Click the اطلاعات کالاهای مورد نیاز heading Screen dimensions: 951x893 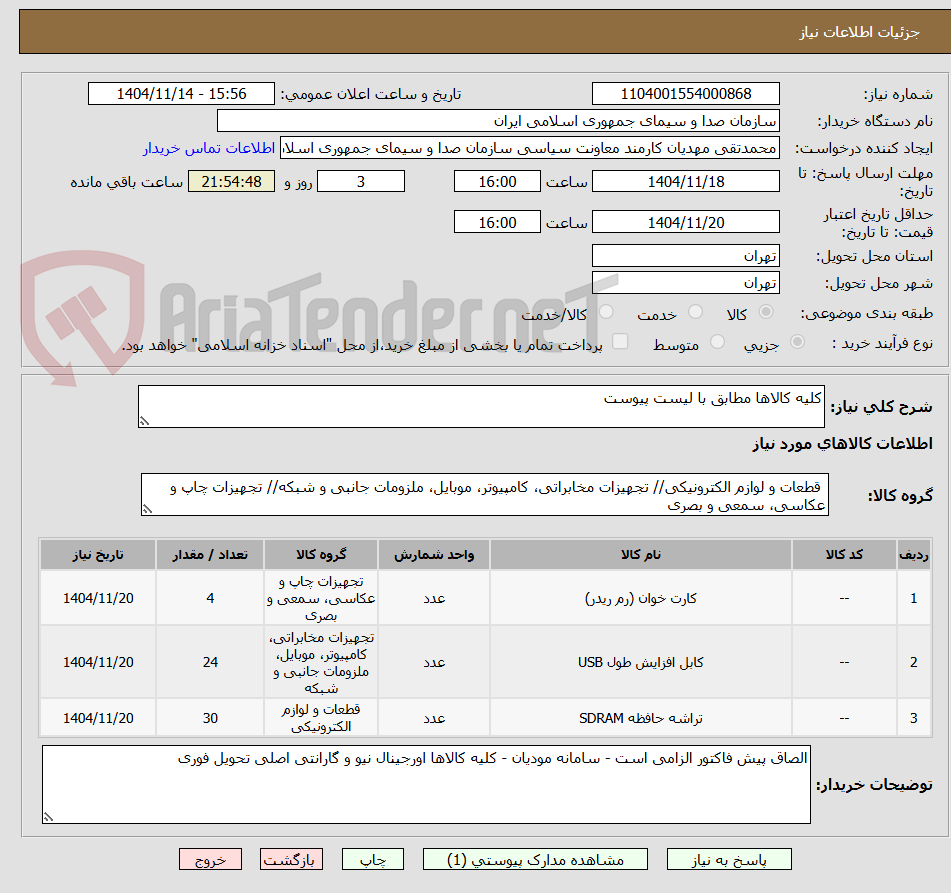(842, 443)
